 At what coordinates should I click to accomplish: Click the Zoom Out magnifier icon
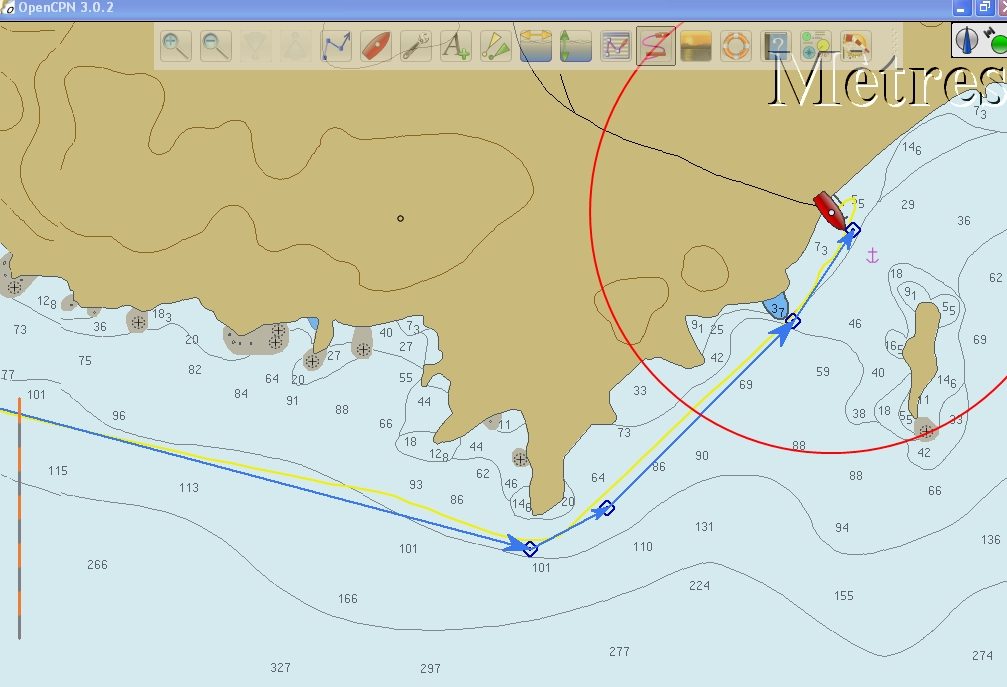[x=216, y=46]
